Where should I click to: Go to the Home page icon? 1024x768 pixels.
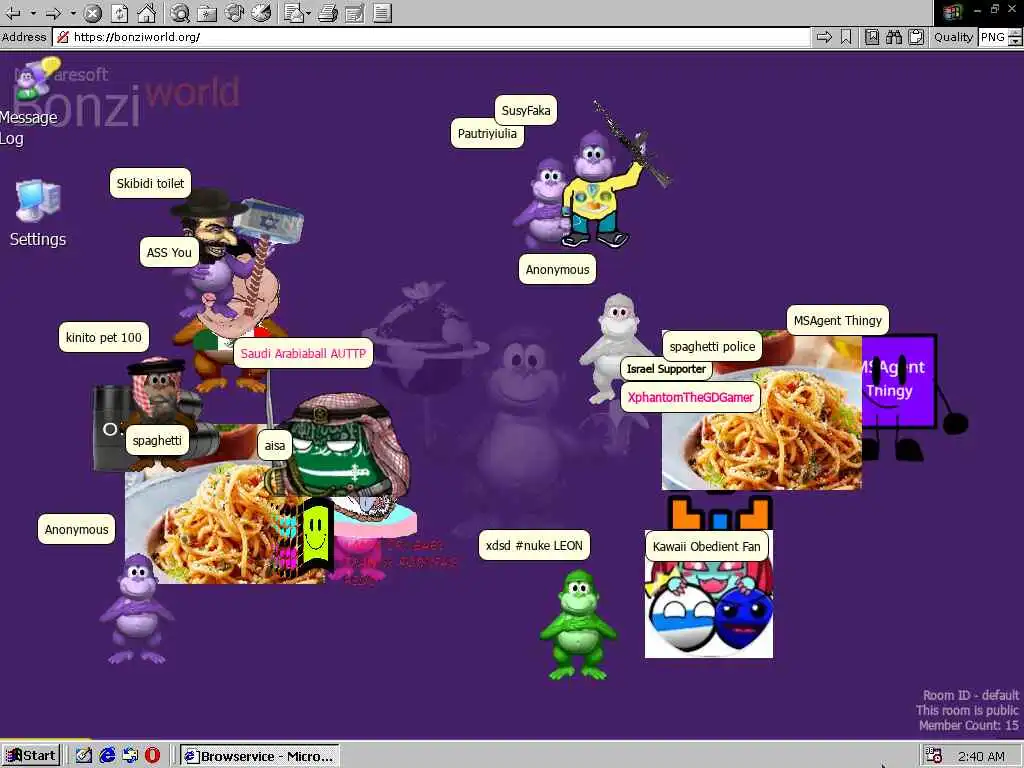[146, 12]
